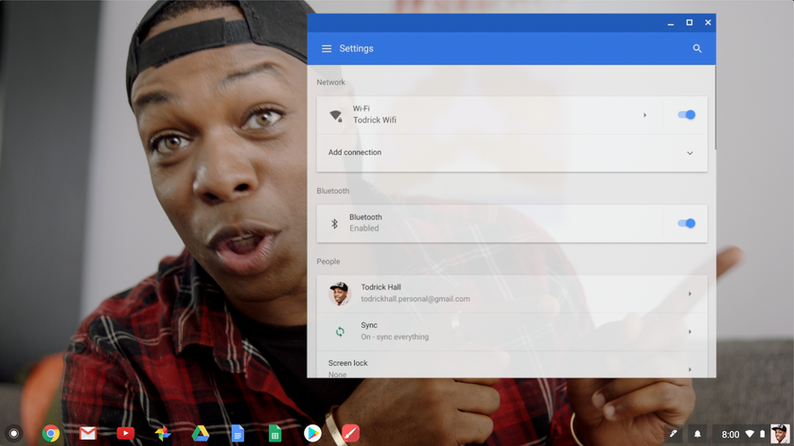Open Gmail from the shelf
Image resolution: width=794 pixels, height=446 pixels.
point(88,433)
